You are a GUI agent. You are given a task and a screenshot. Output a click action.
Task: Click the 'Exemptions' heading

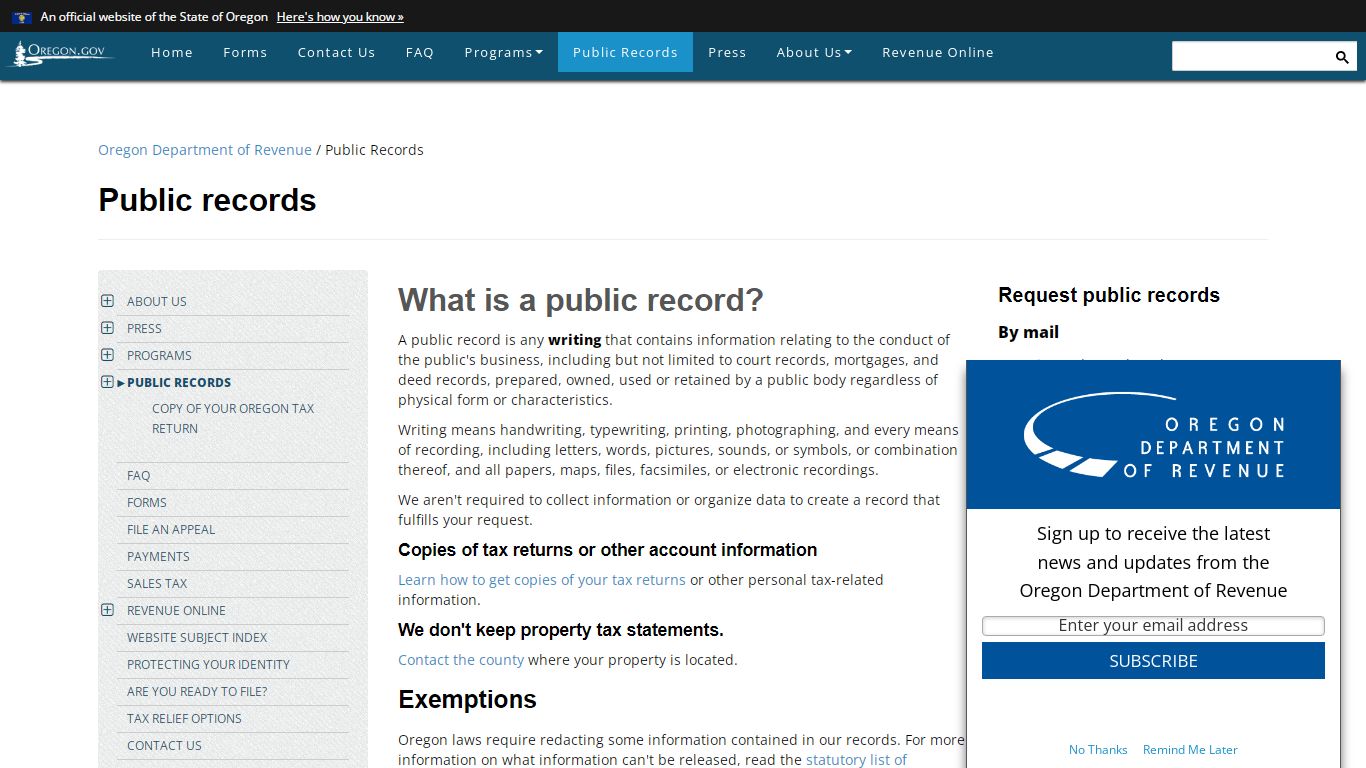(467, 700)
